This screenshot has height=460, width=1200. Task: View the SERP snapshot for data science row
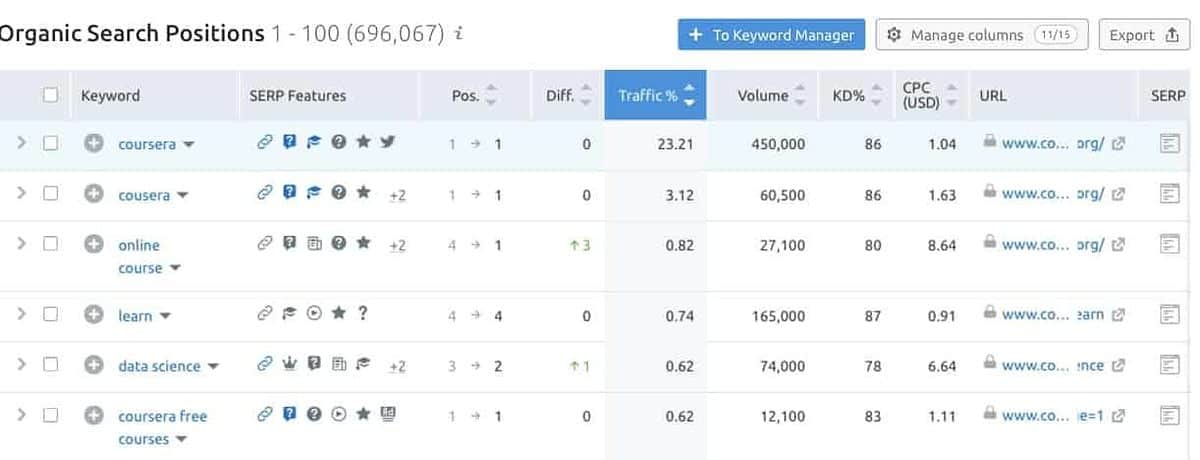pos(1169,366)
